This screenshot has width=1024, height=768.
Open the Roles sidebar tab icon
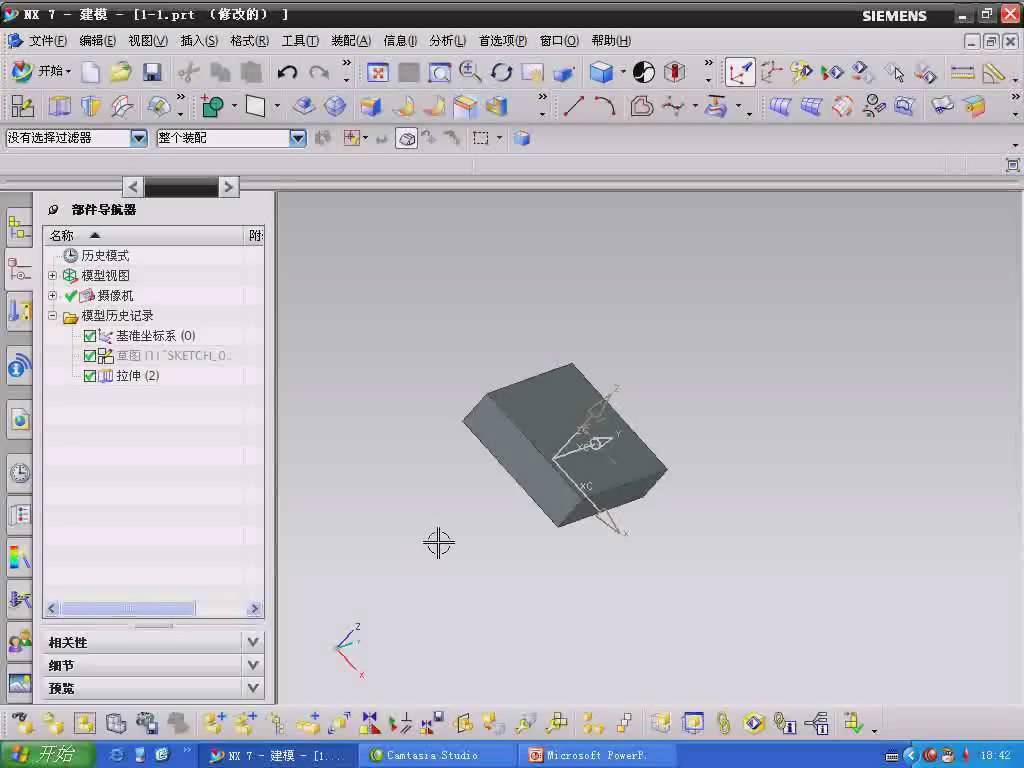tap(20, 643)
